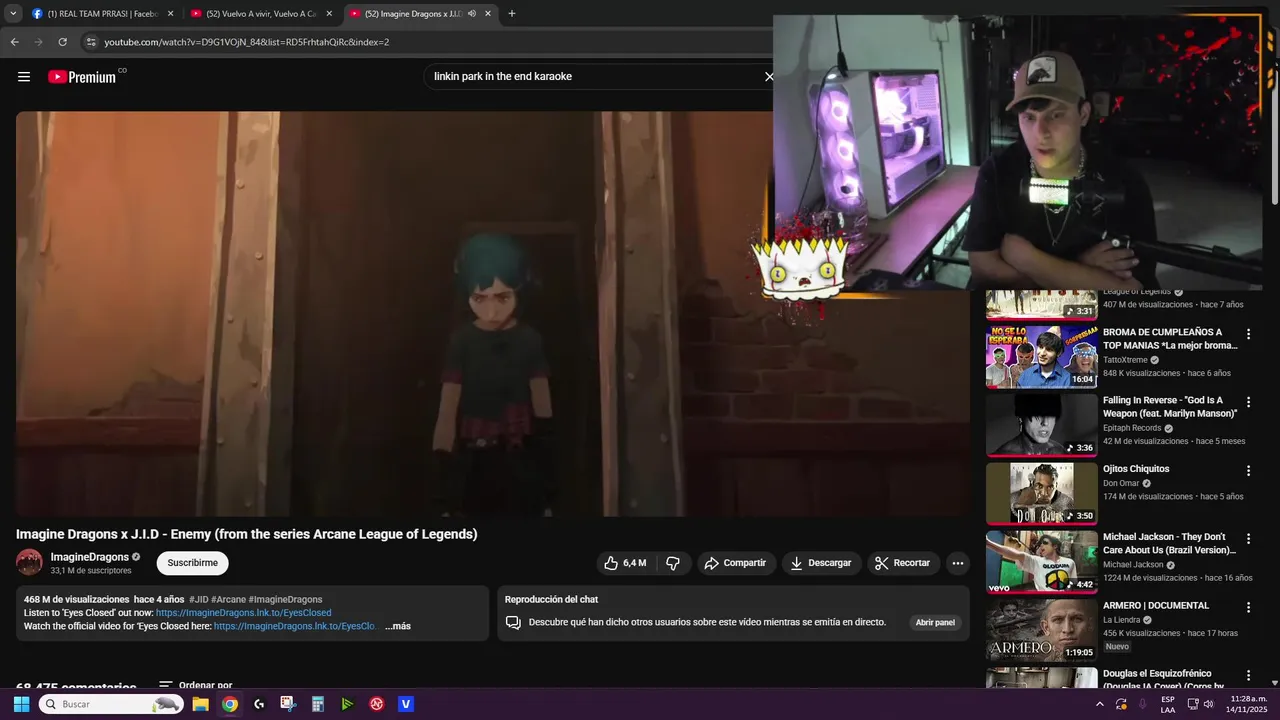
Task: Click the taskbar Buscar search box
Action: [x=111, y=704]
